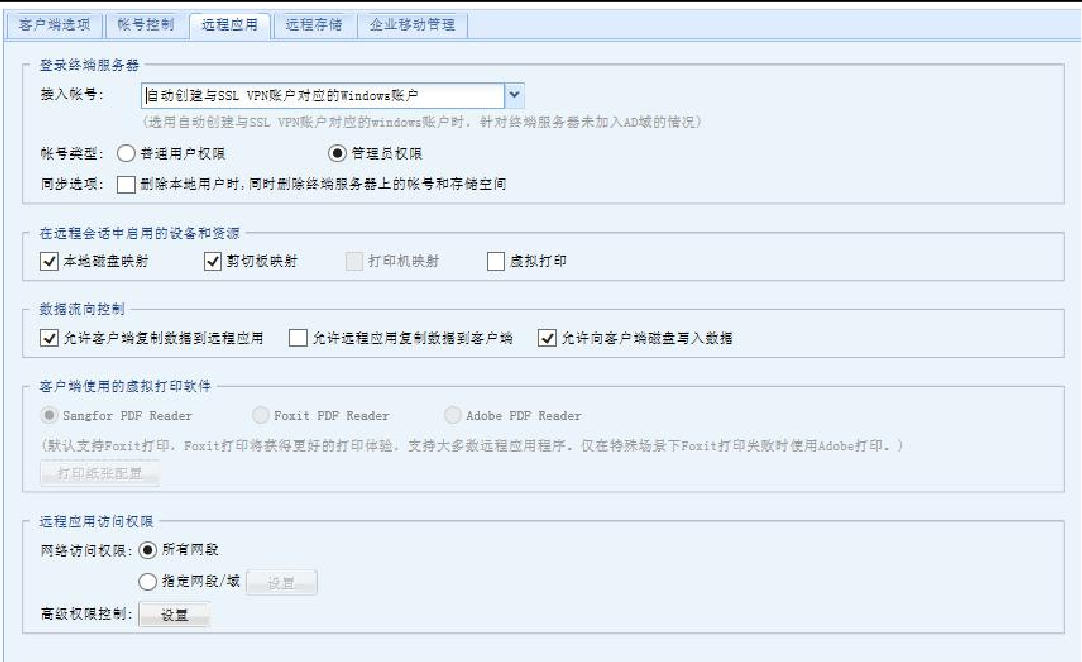1082x662 pixels.
Task: Uncheck the 本地磁盘映射 checkbox
Action: [50, 262]
